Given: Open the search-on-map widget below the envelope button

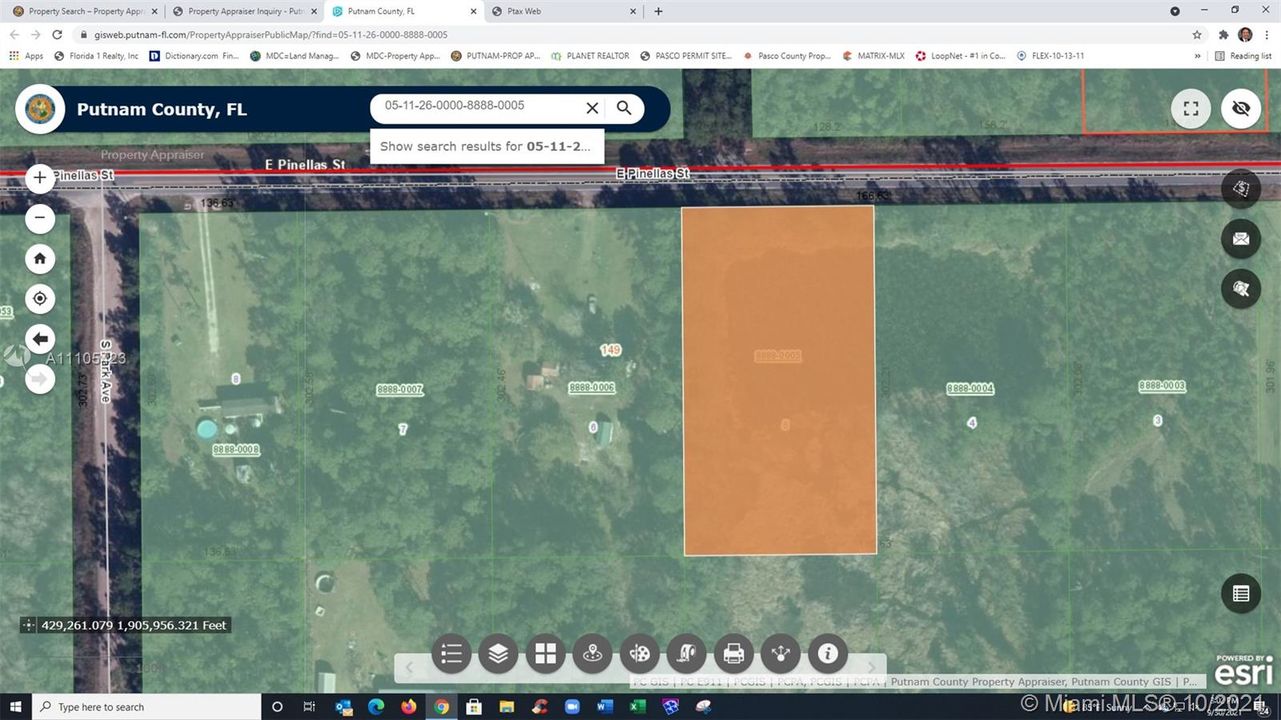Looking at the screenshot, I should pyautogui.click(x=1241, y=289).
